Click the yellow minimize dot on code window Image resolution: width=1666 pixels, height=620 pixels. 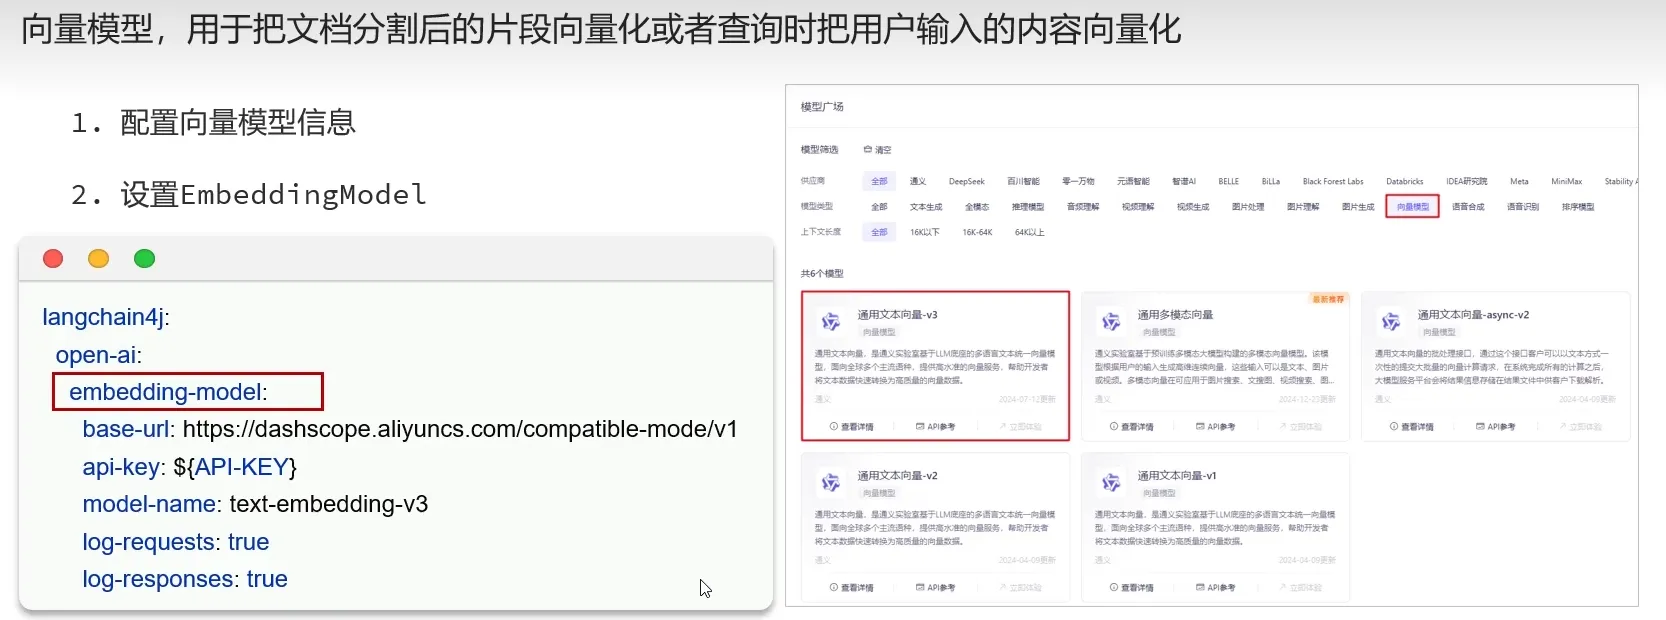[x=98, y=259]
